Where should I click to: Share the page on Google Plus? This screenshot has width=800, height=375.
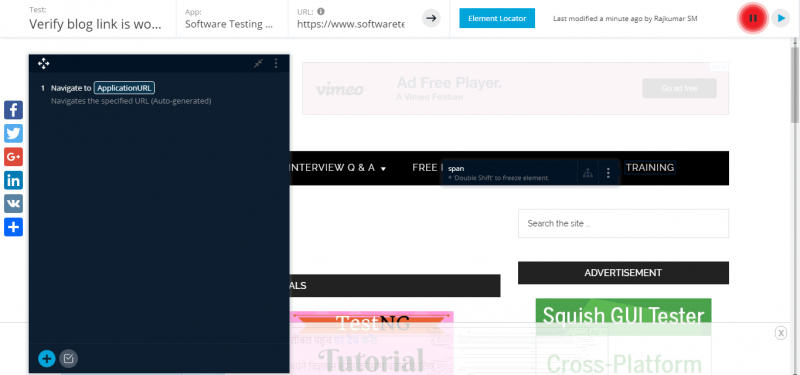pyautogui.click(x=13, y=157)
